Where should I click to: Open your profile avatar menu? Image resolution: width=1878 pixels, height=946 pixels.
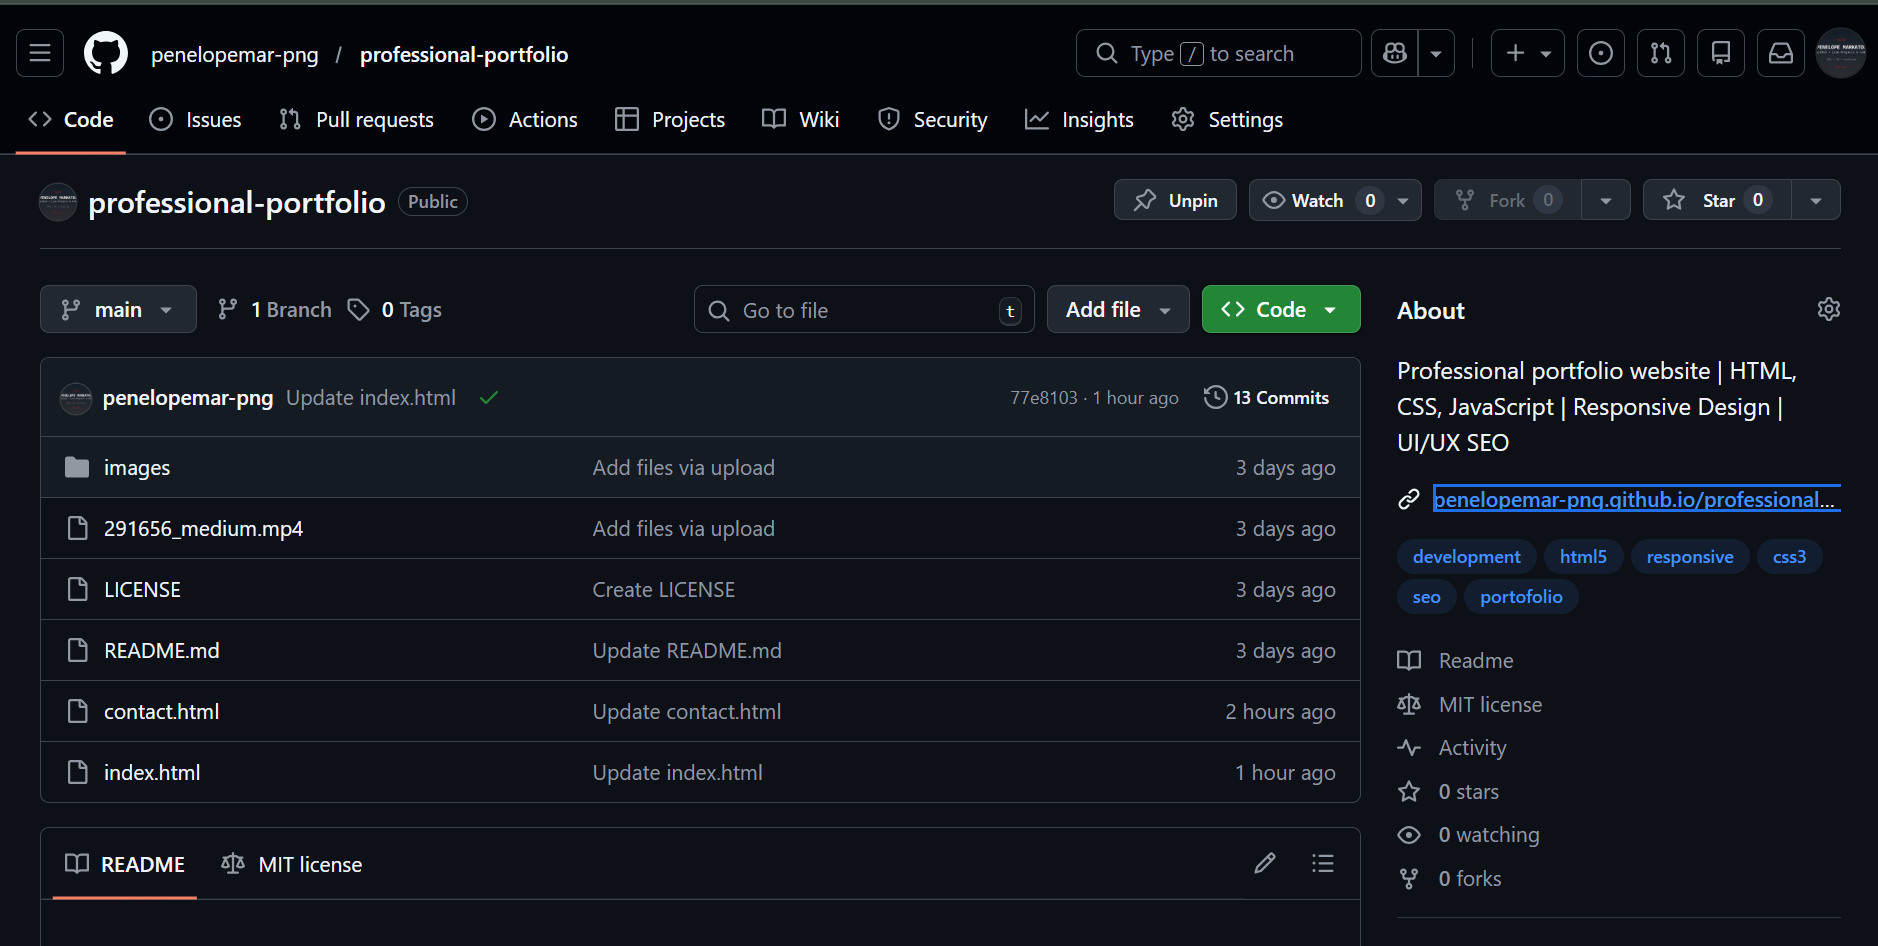pos(1841,53)
